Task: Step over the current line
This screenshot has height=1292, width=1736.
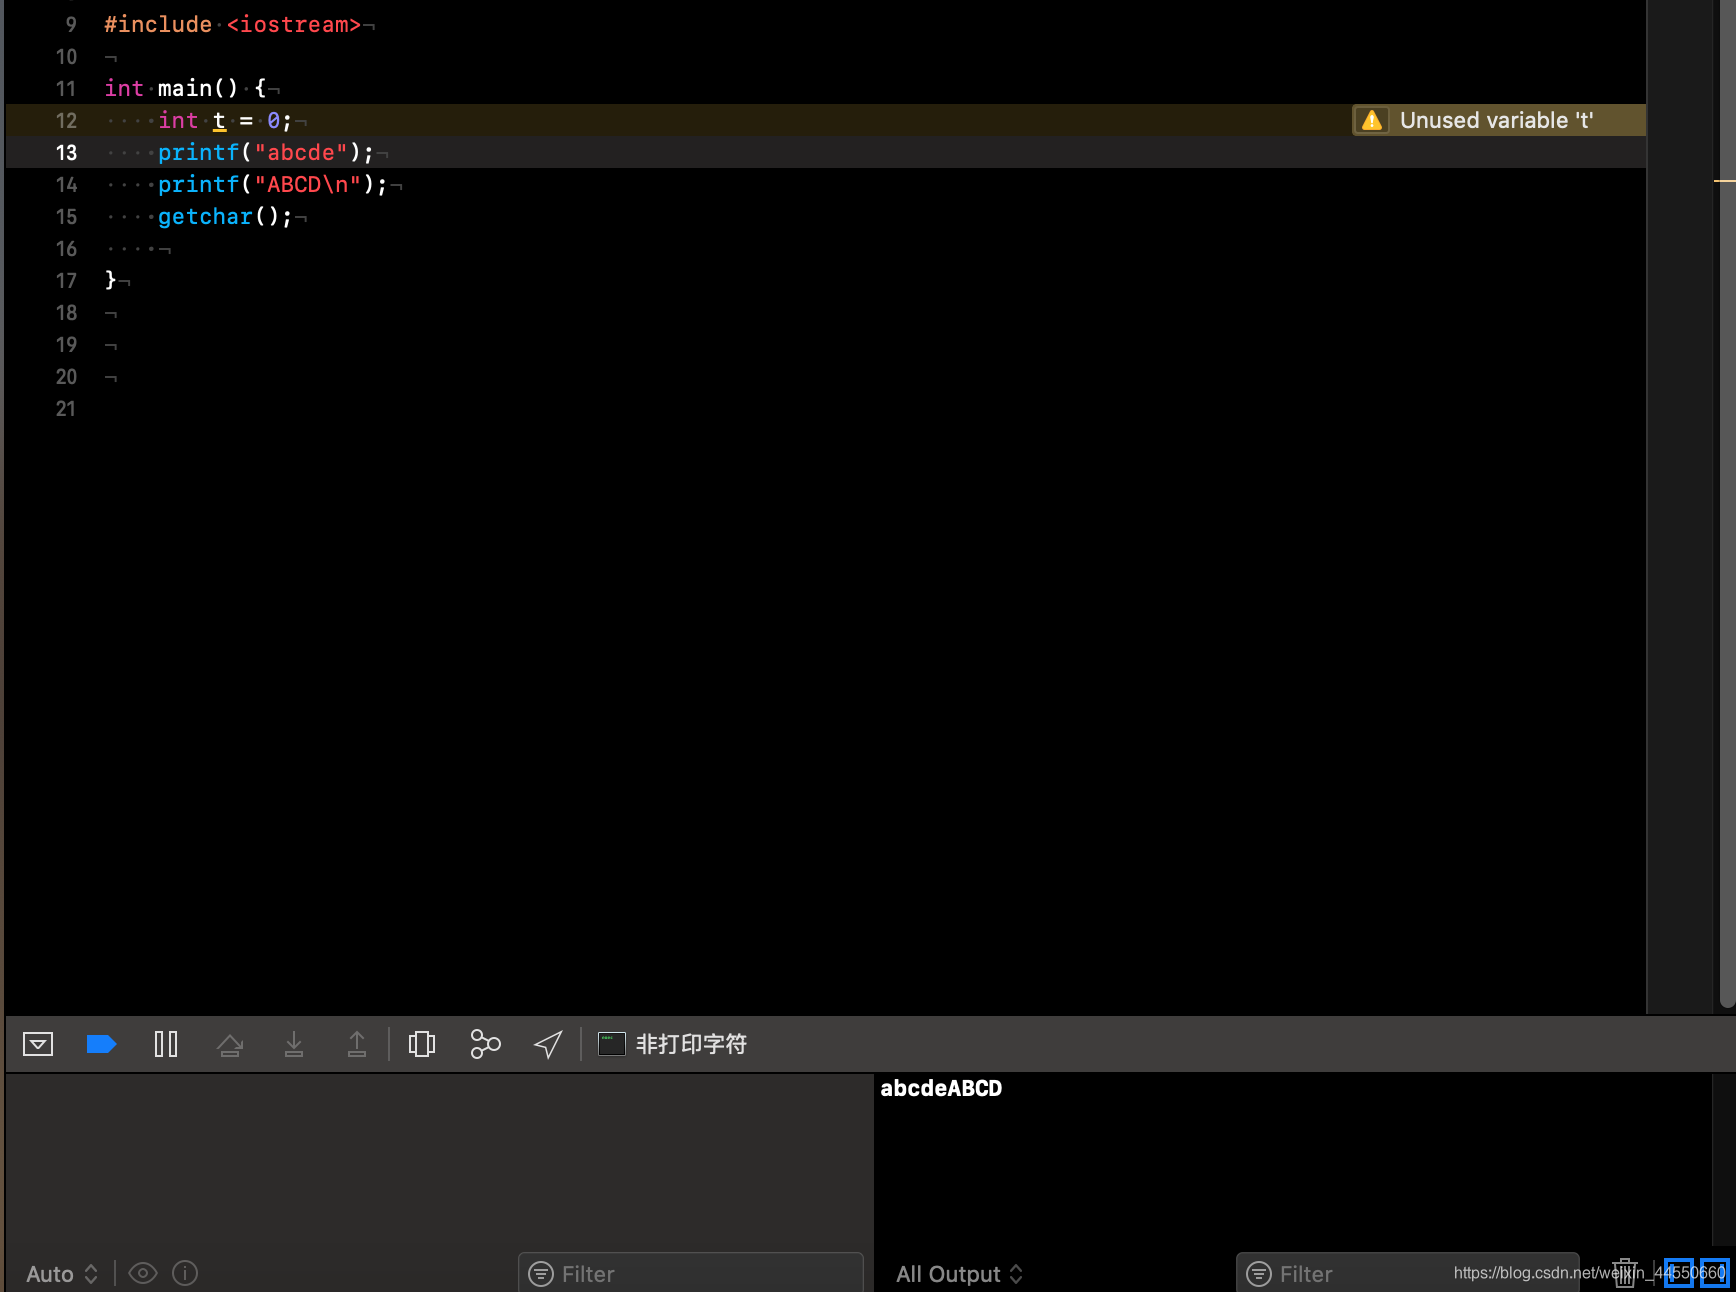Action: tap(230, 1044)
